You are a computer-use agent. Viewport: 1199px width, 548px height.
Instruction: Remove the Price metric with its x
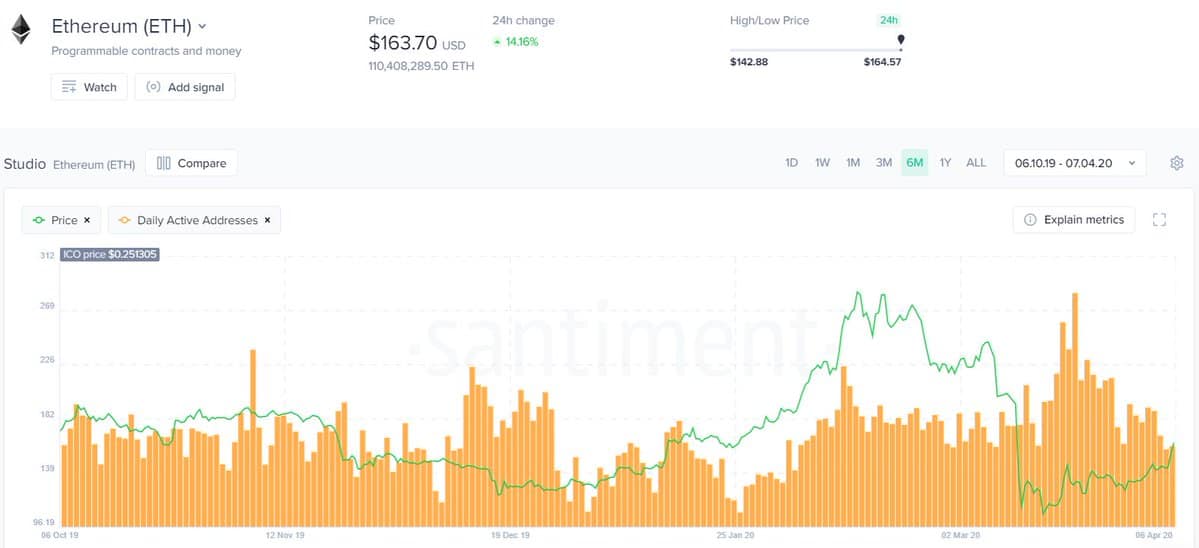click(87, 220)
